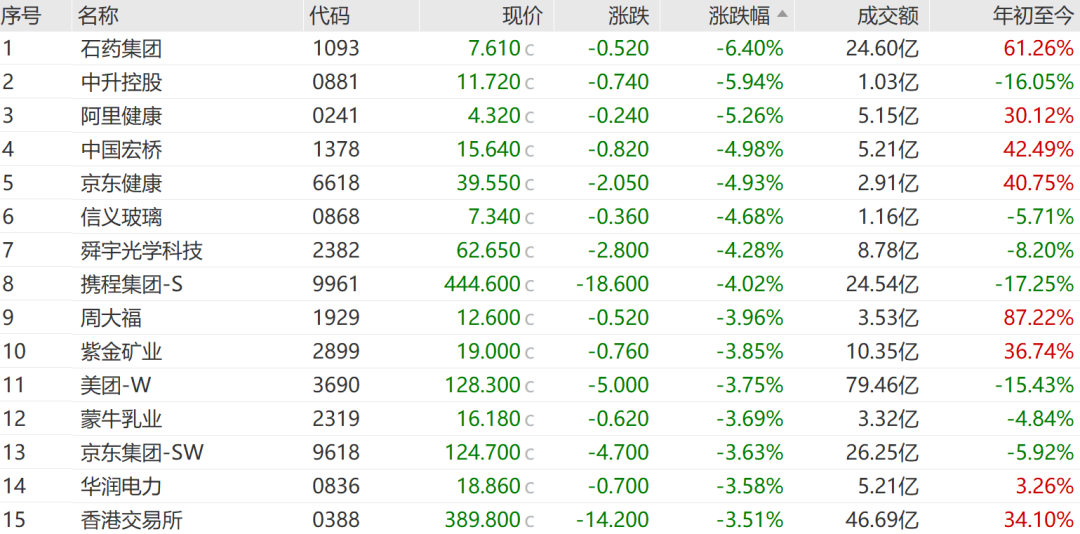Select the 香港交易所 stock name
This screenshot has width=1080, height=534.
click(x=131, y=520)
